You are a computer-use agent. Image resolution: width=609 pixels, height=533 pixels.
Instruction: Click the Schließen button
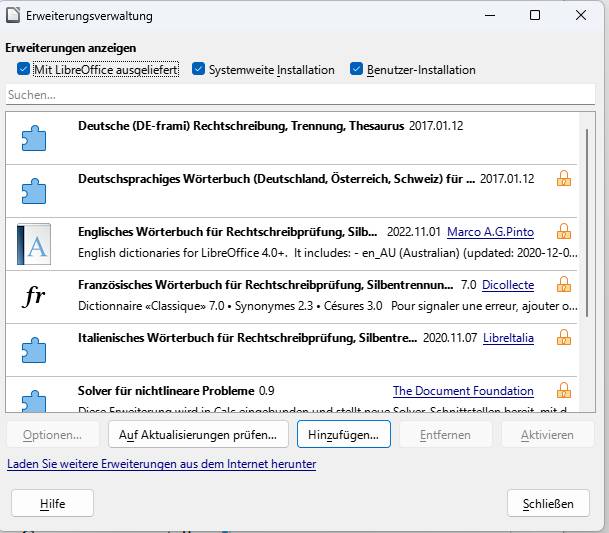click(x=548, y=503)
